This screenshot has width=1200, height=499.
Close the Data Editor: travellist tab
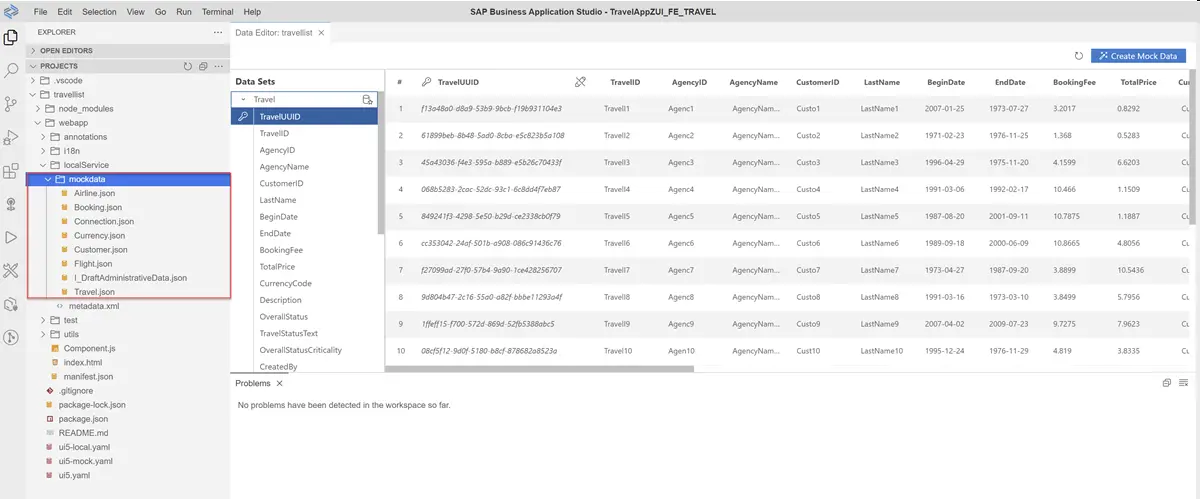coord(321,32)
